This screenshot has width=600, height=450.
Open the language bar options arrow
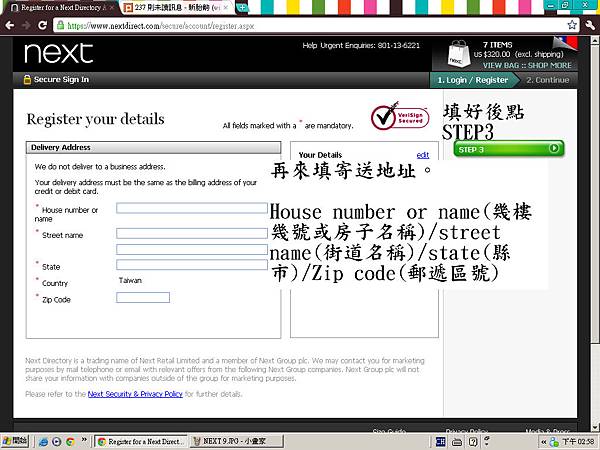(x=487, y=442)
